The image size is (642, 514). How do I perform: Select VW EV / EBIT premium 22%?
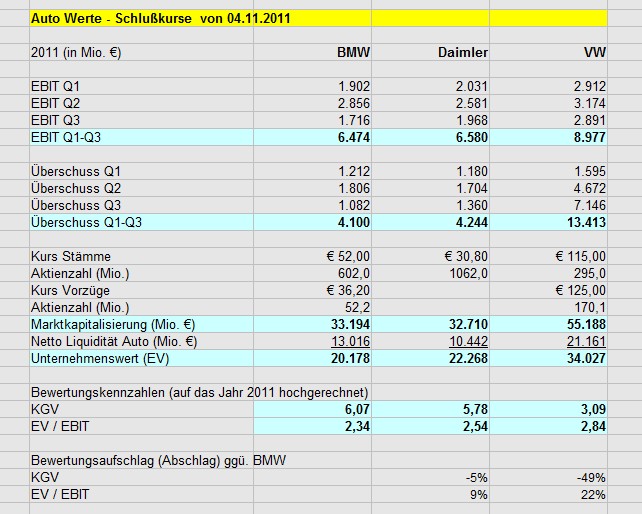(x=594, y=494)
